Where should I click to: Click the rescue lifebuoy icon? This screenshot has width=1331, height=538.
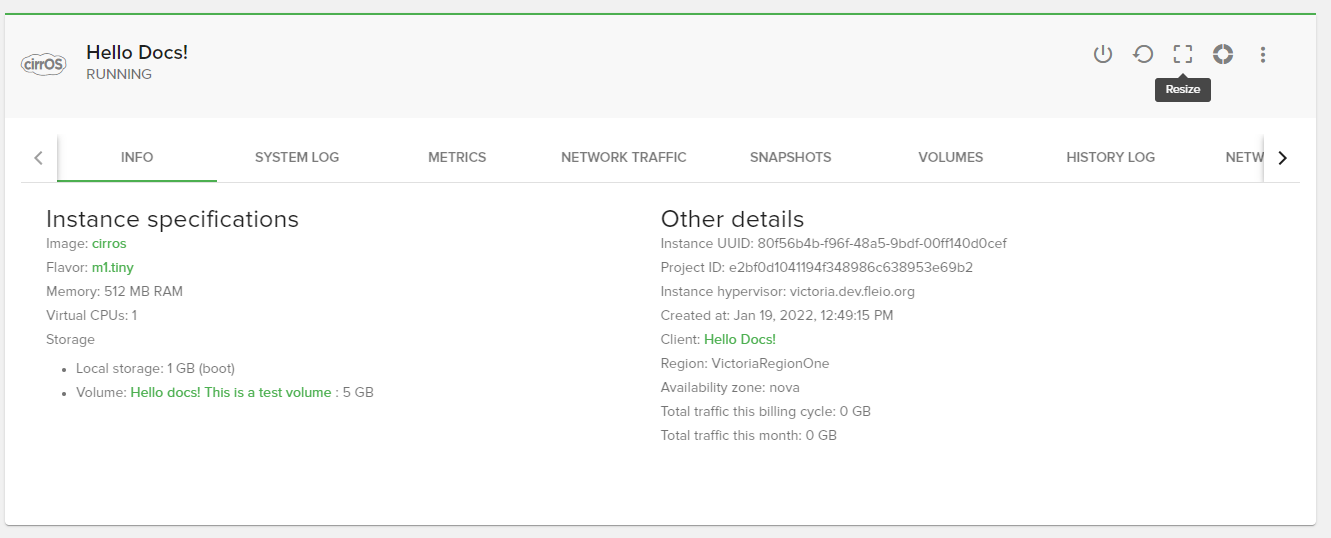pyautogui.click(x=1222, y=54)
